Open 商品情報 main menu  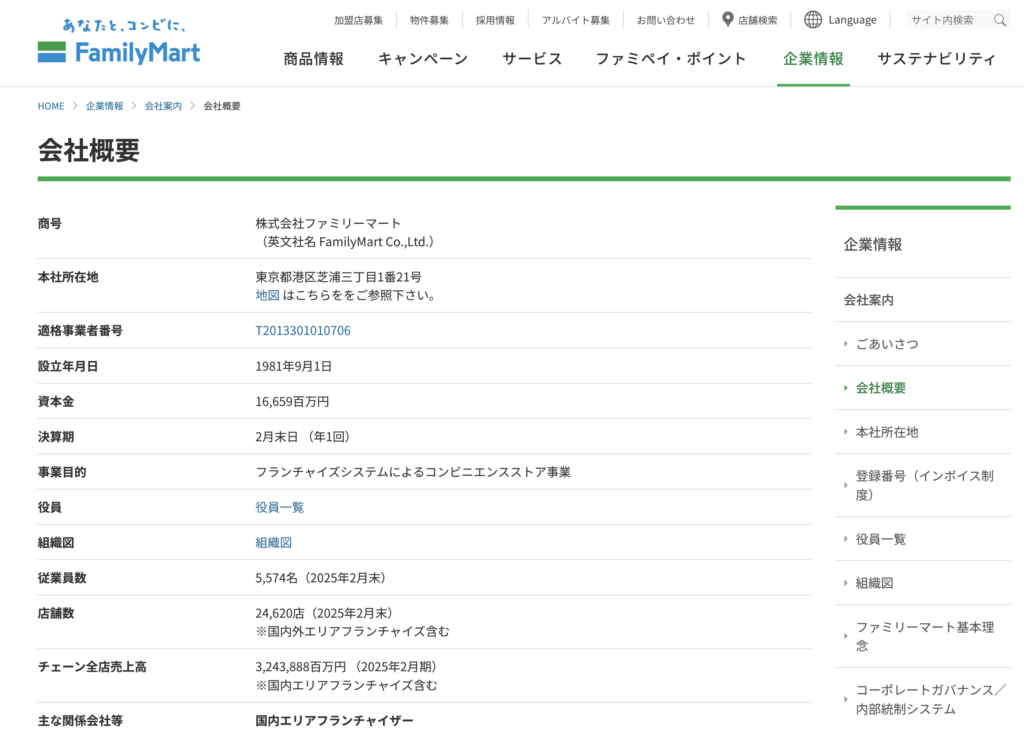(313, 59)
